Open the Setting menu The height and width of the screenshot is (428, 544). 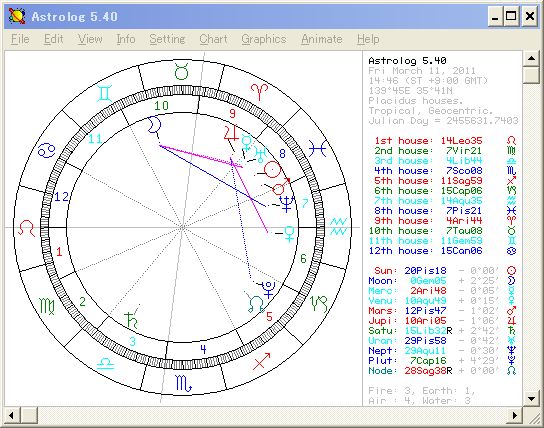167,39
